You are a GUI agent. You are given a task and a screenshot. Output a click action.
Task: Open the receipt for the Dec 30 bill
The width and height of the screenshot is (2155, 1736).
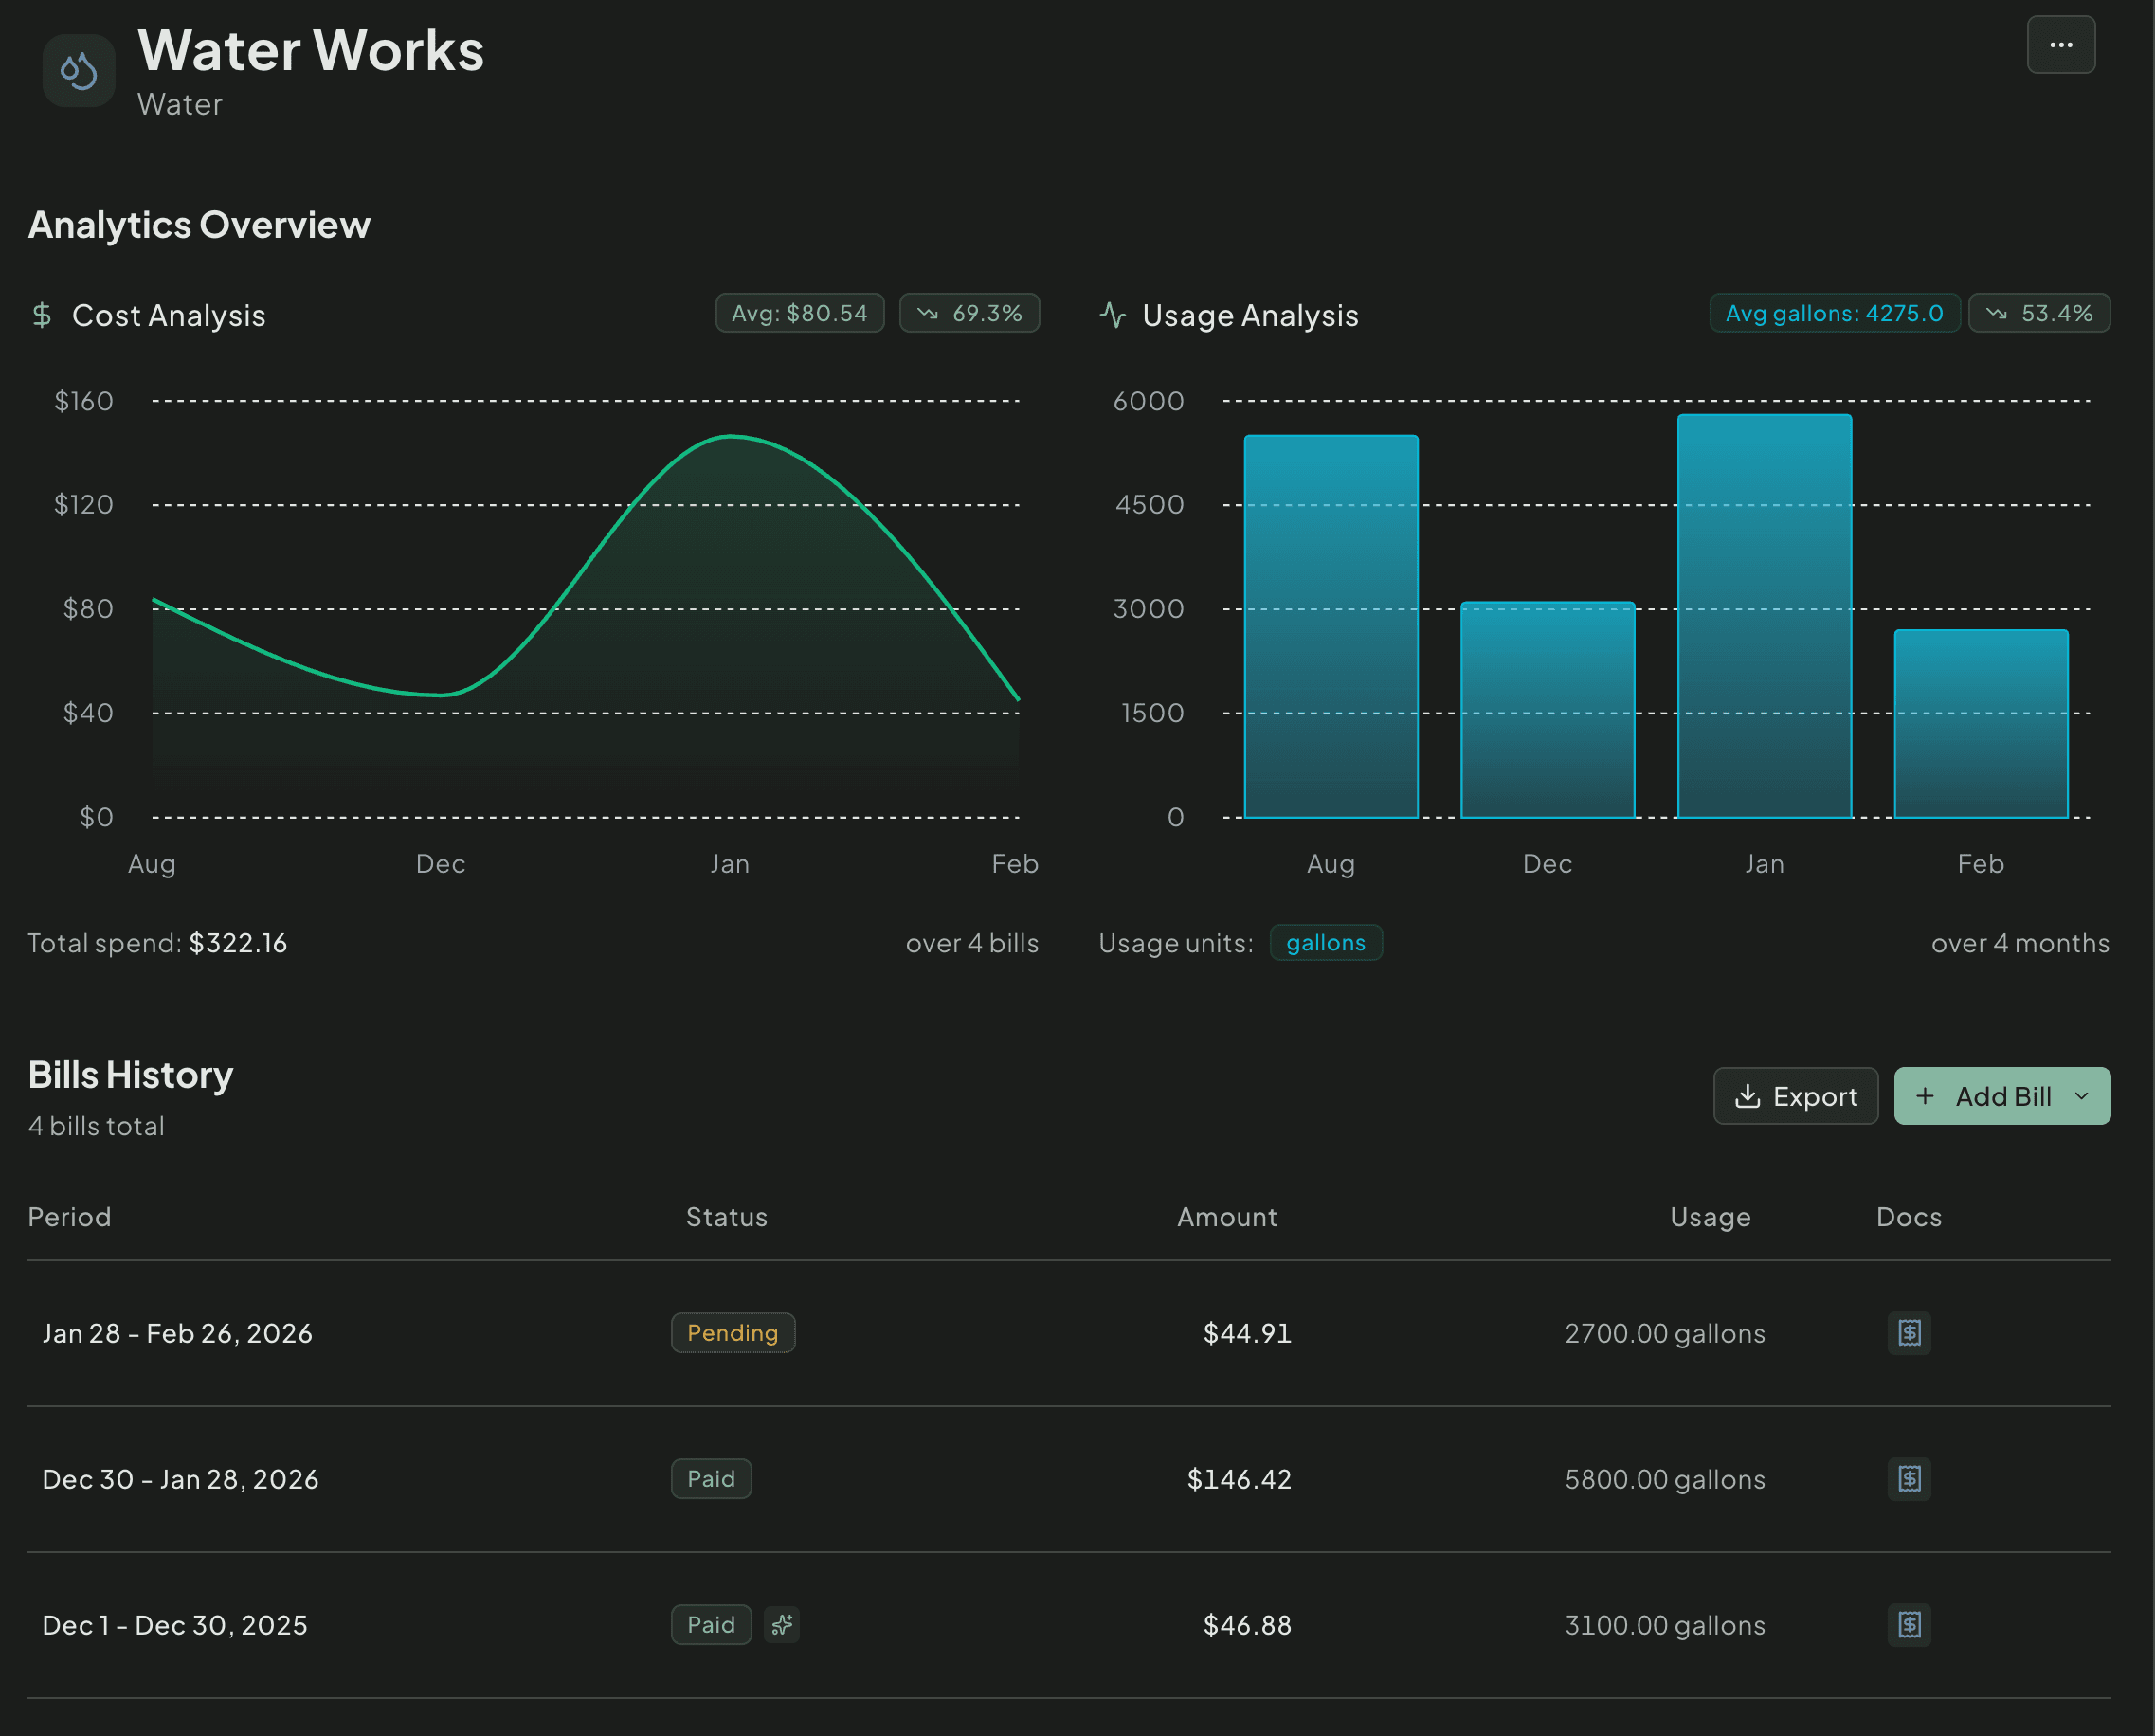pyautogui.click(x=1909, y=1479)
